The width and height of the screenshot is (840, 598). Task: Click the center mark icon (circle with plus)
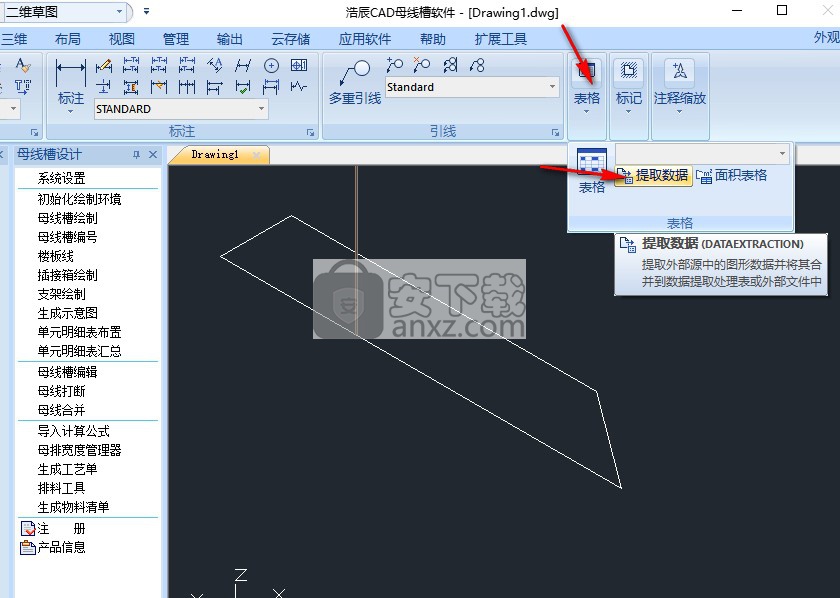click(271, 65)
